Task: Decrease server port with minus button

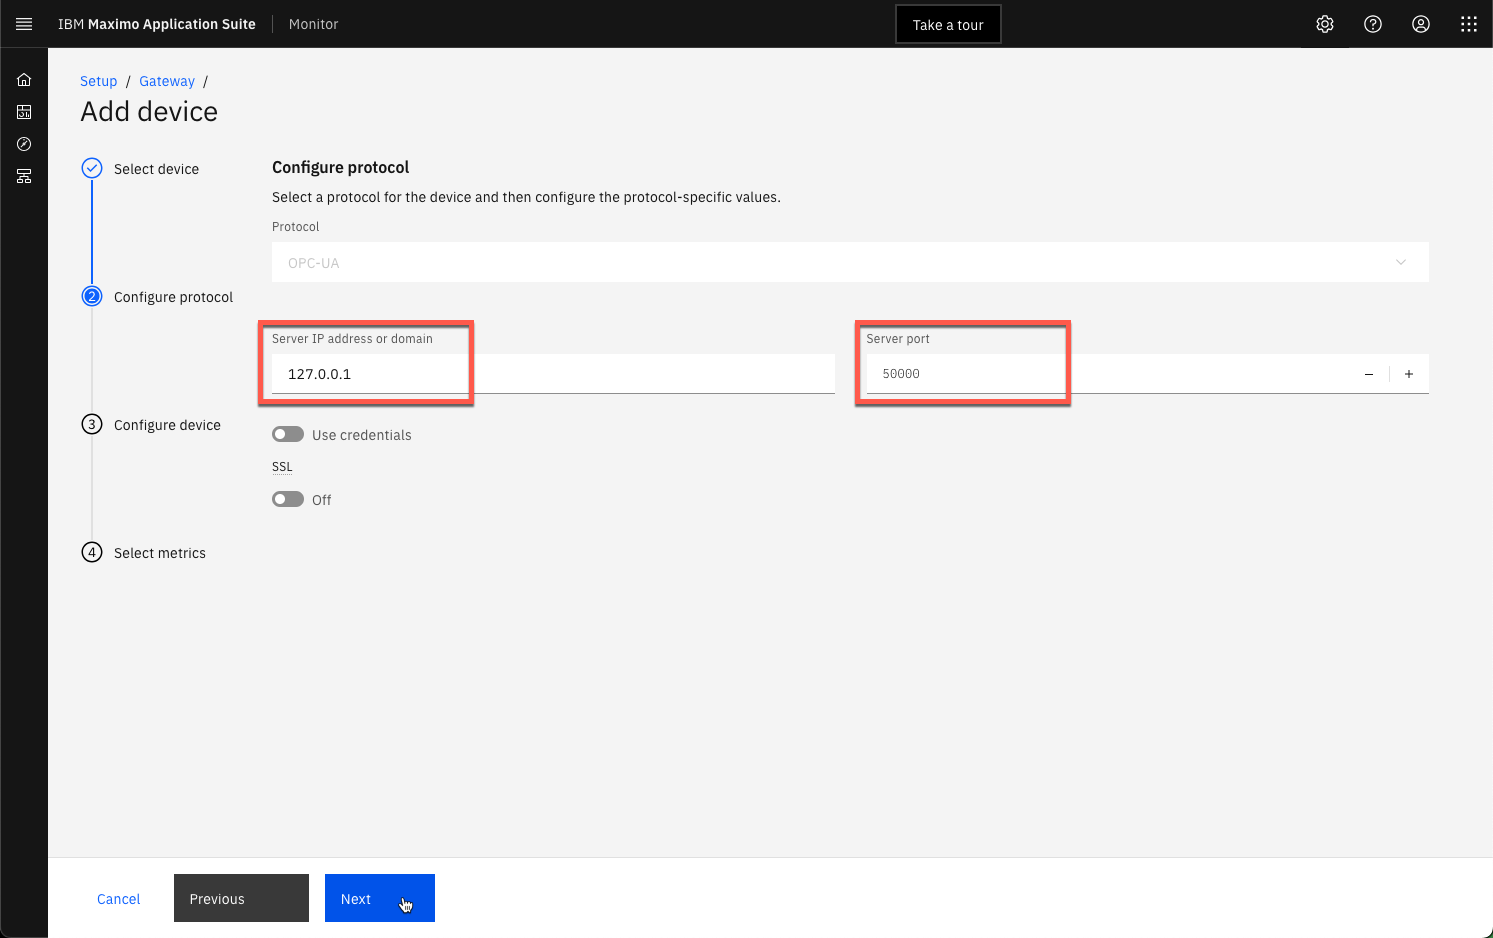Action: [1369, 374]
